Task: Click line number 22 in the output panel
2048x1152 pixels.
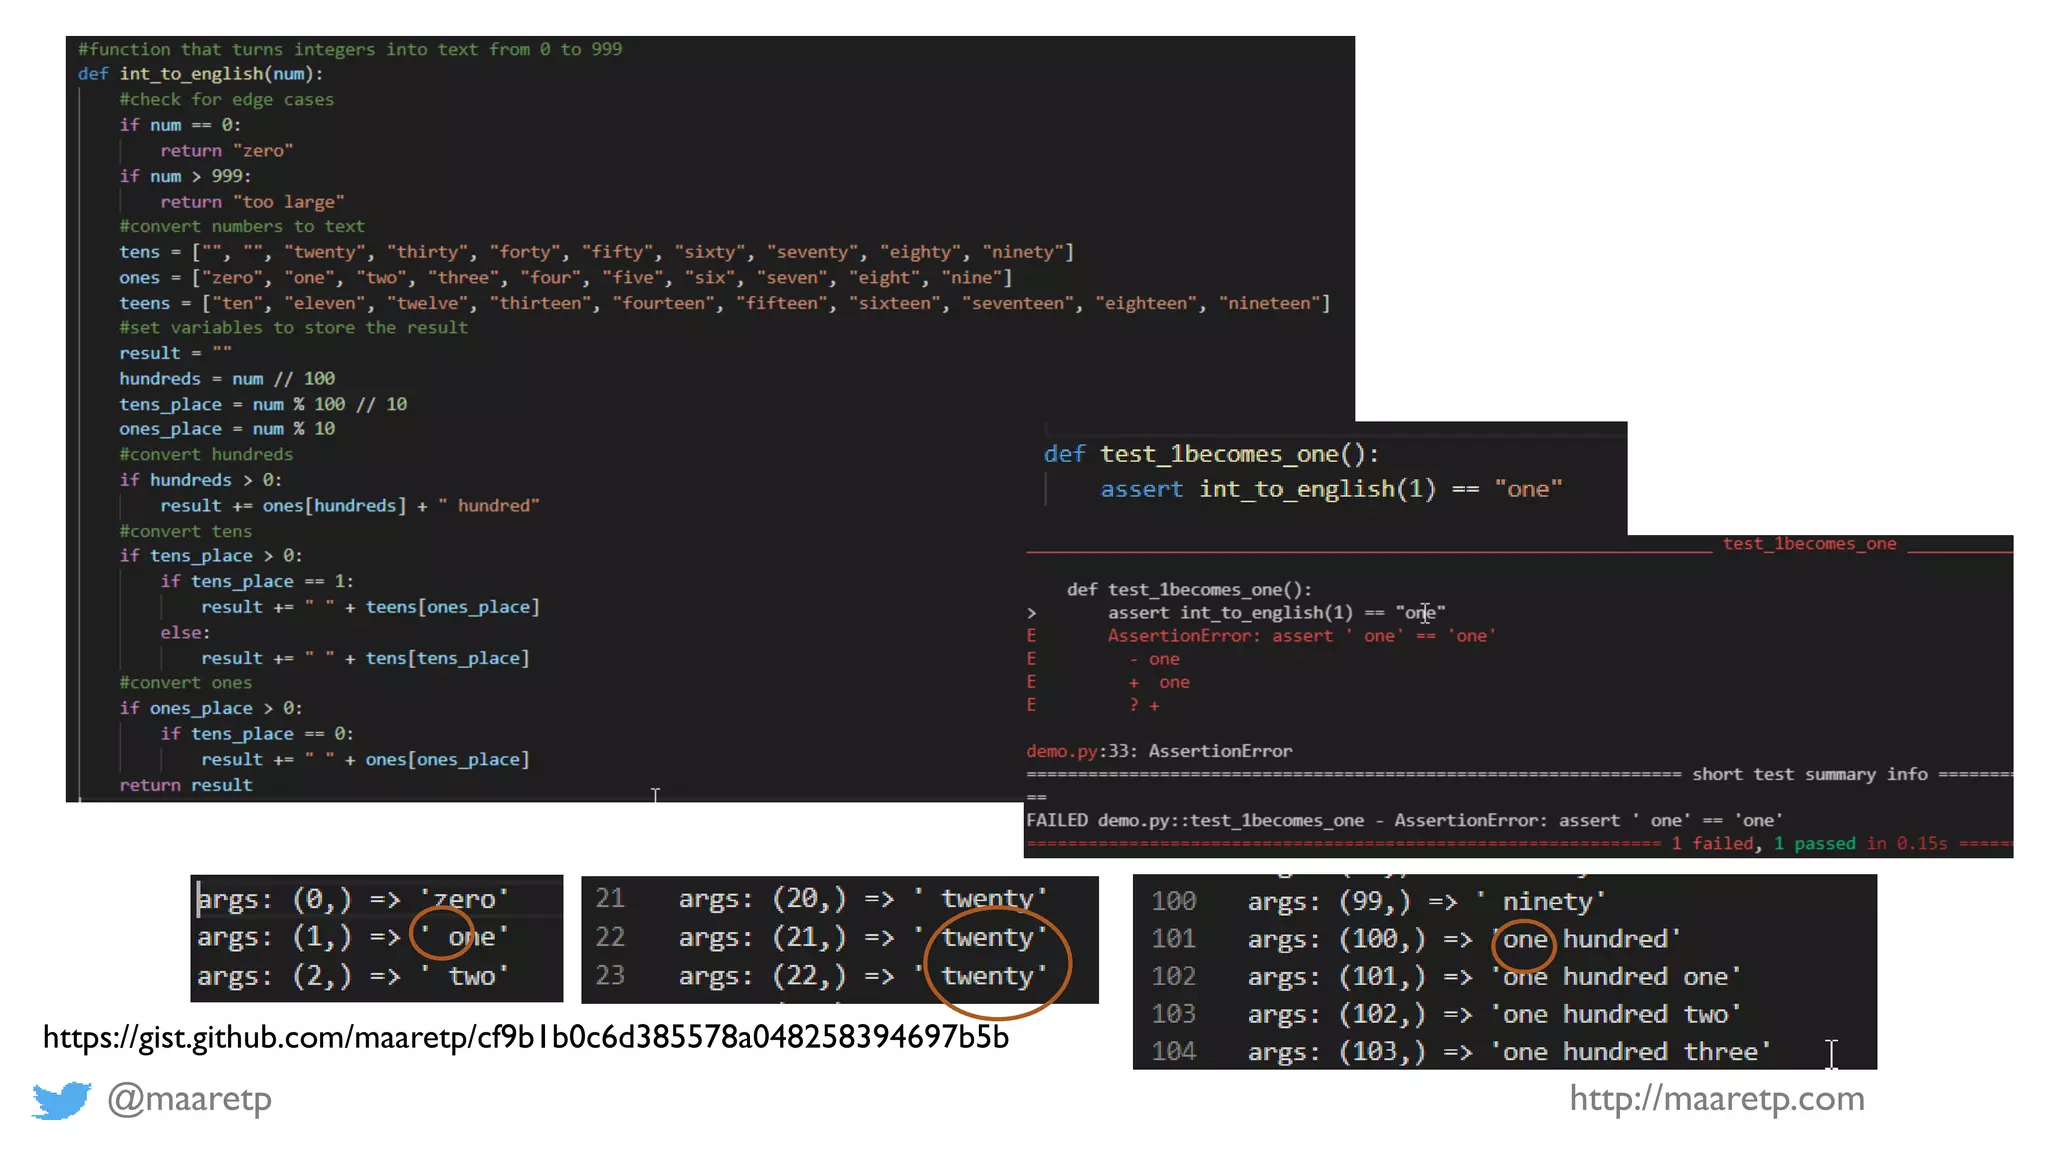Action: point(610,938)
